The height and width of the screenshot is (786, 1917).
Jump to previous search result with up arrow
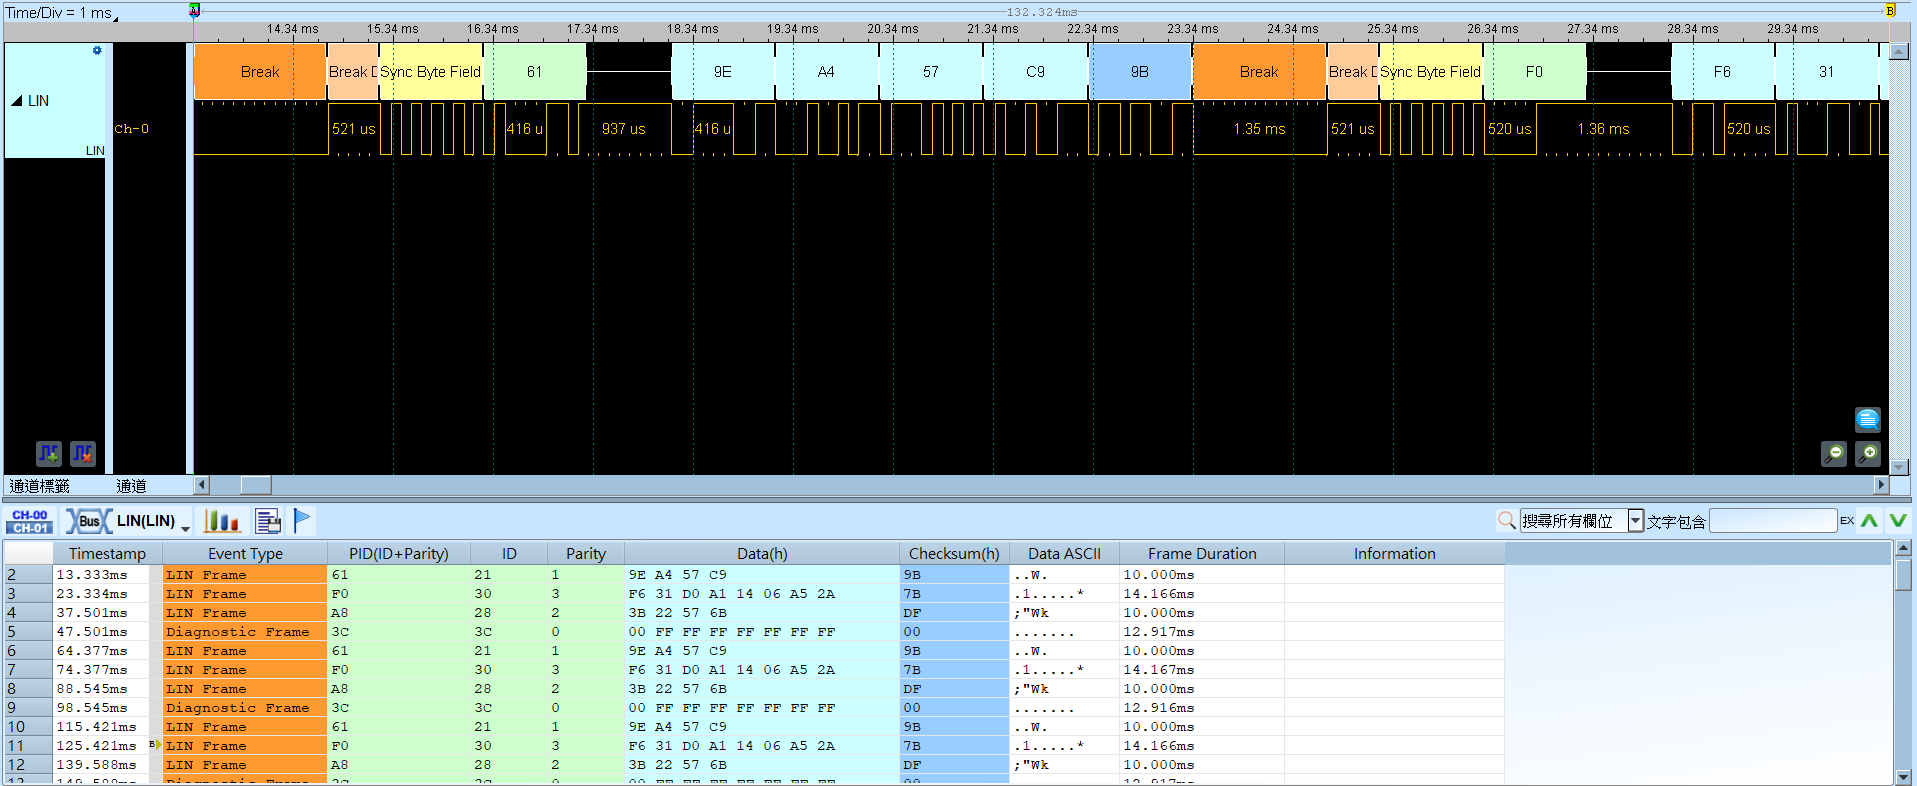[1869, 520]
